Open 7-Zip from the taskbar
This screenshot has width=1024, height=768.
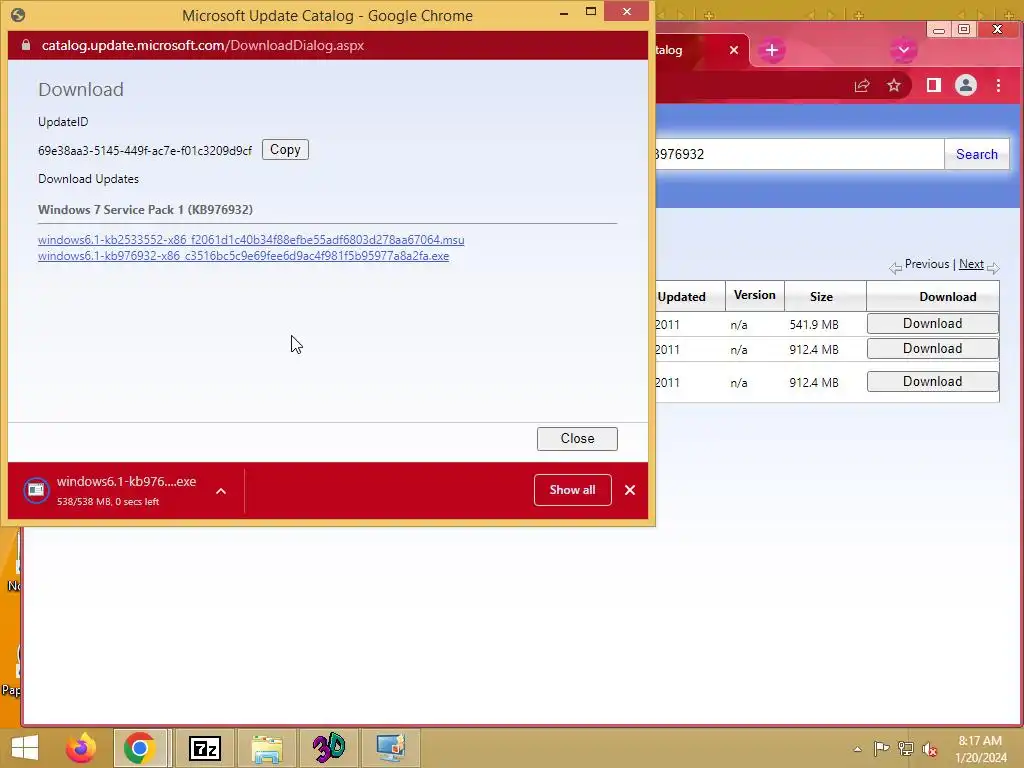point(204,748)
